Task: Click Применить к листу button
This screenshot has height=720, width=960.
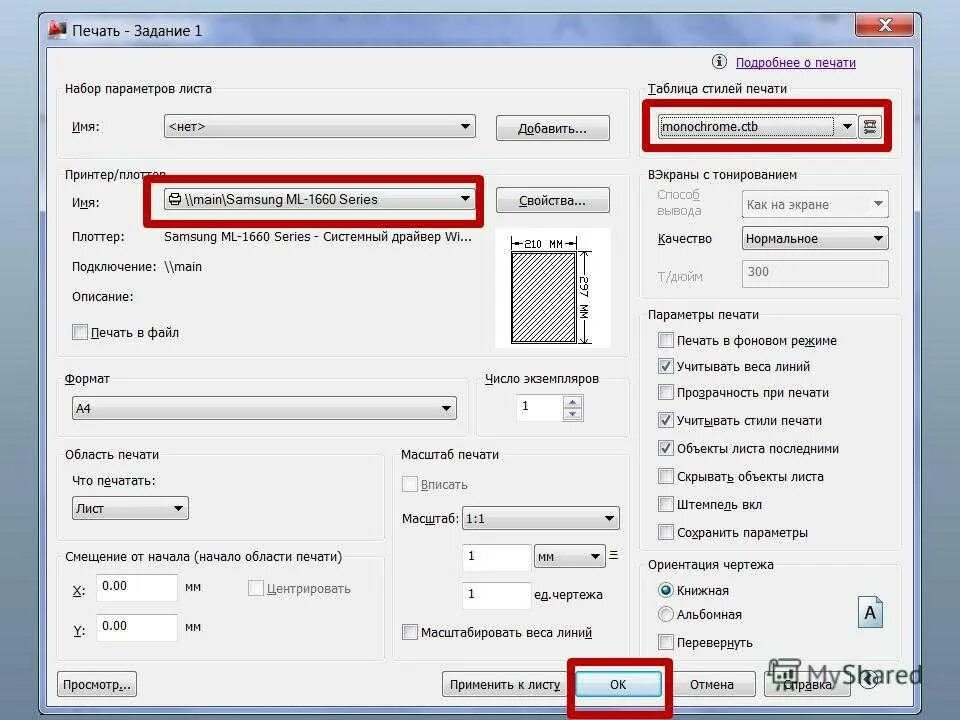Action: tap(504, 684)
